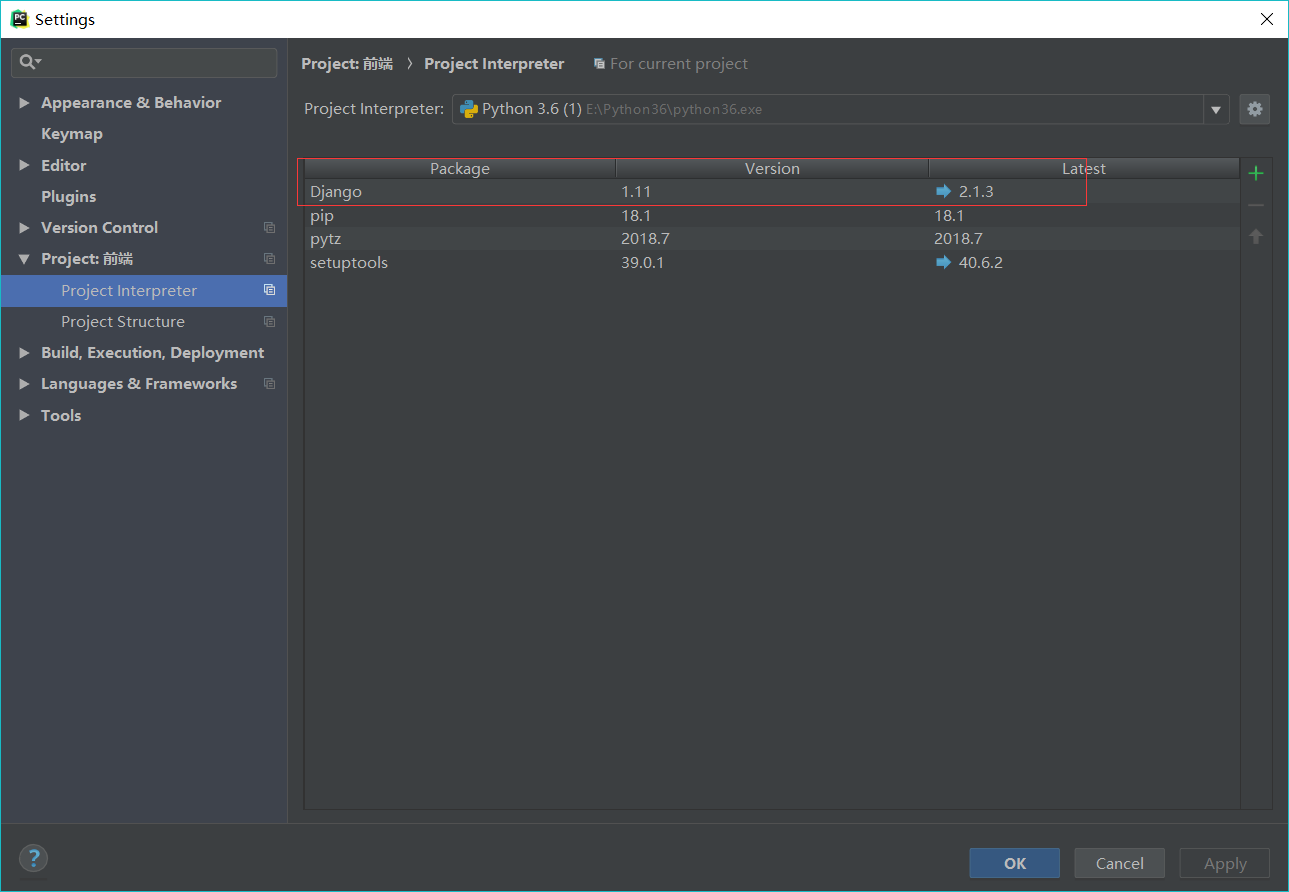The height and width of the screenshot is (892, 1289).
Task: Sort by the Package column header
Action: (x=460, y=169)
